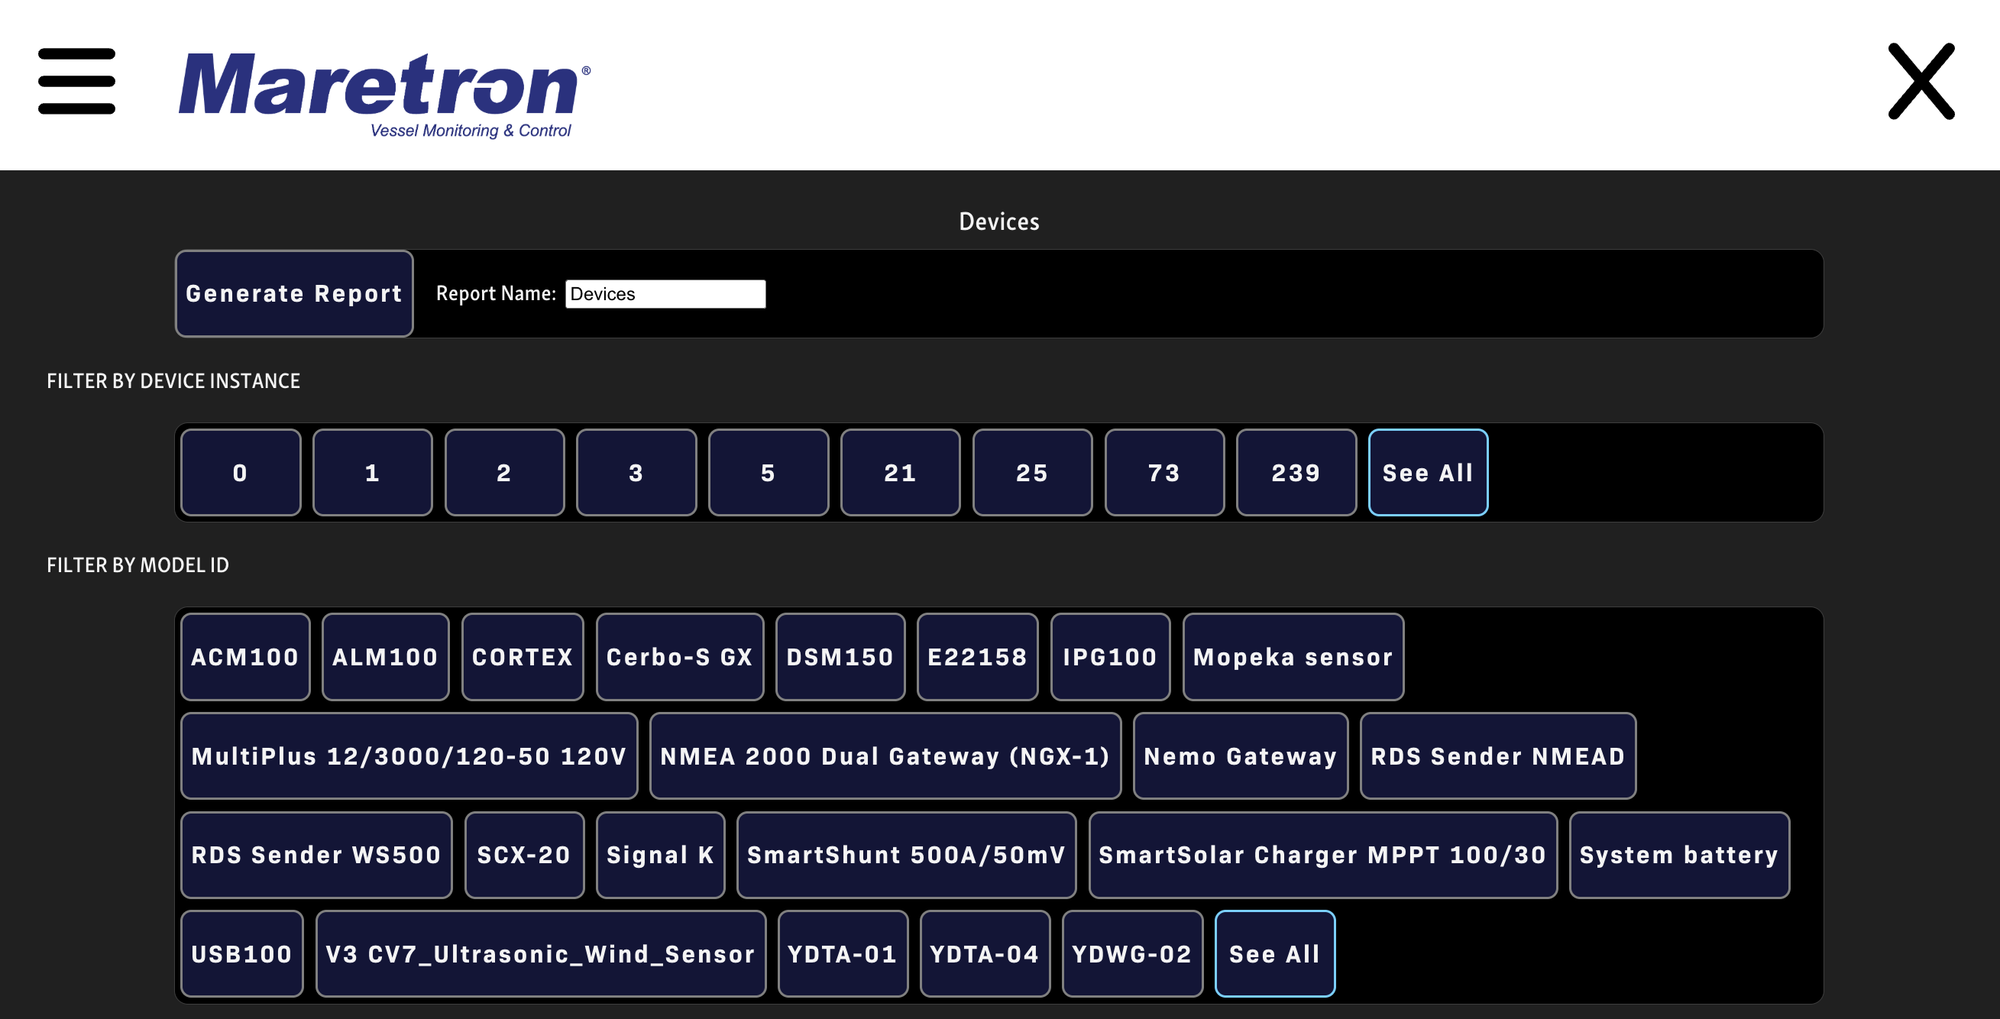Image resolution: width=2000 pixels, height=1019 pixels.
Task: Click the Devices page heading
Action: point(999,222)
